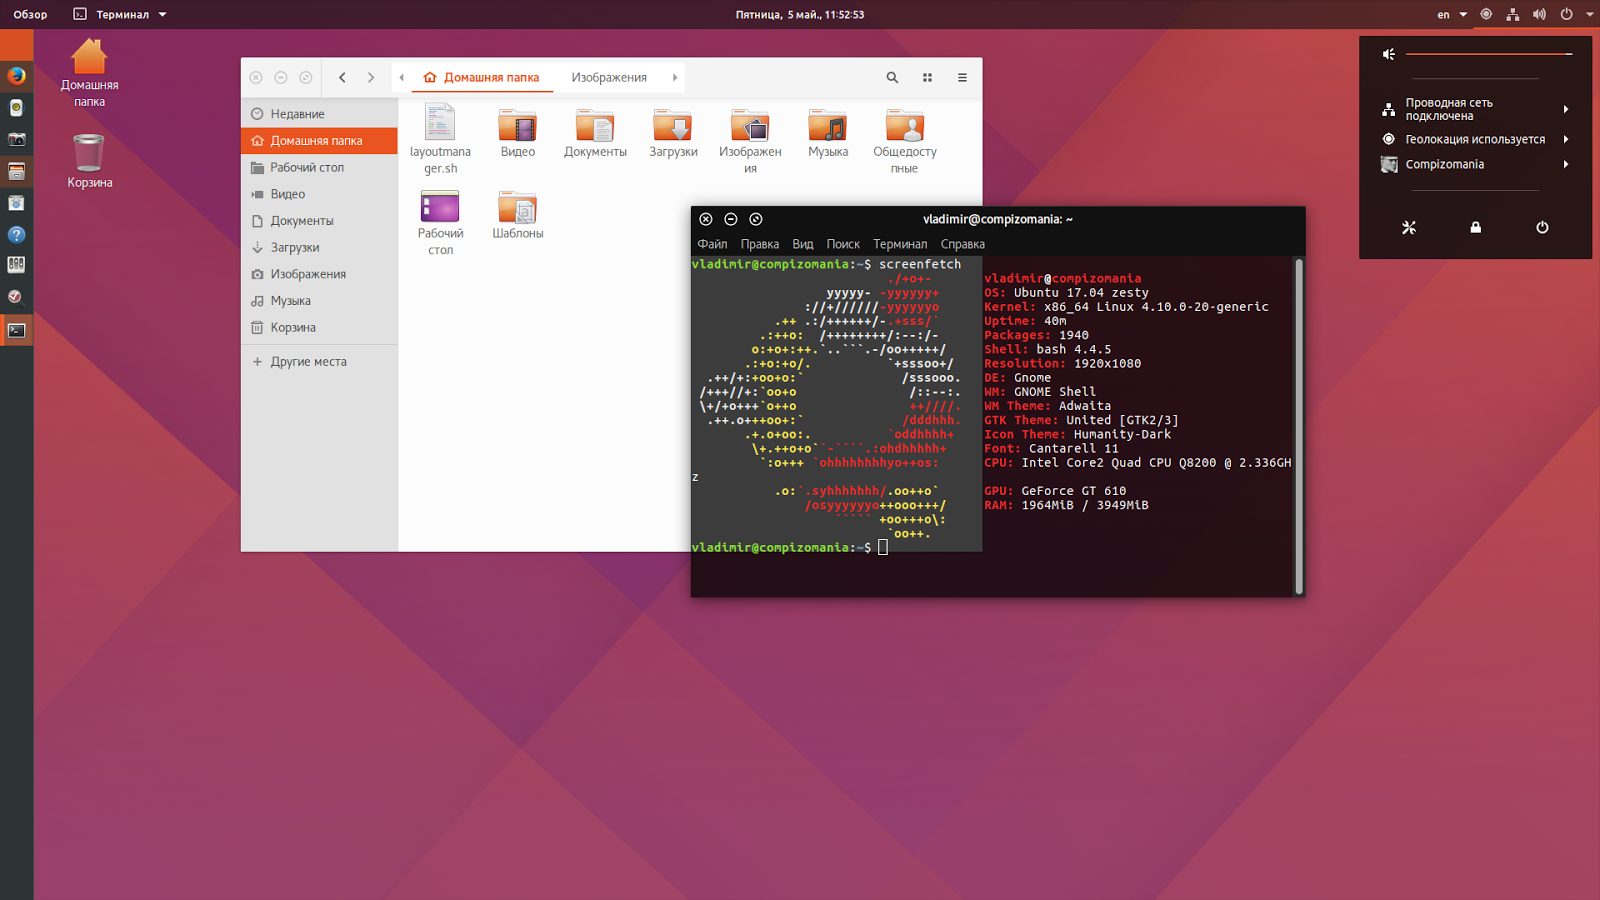Select Загрузки in the sidebar

pyautogui.click(x=295, y=247)
